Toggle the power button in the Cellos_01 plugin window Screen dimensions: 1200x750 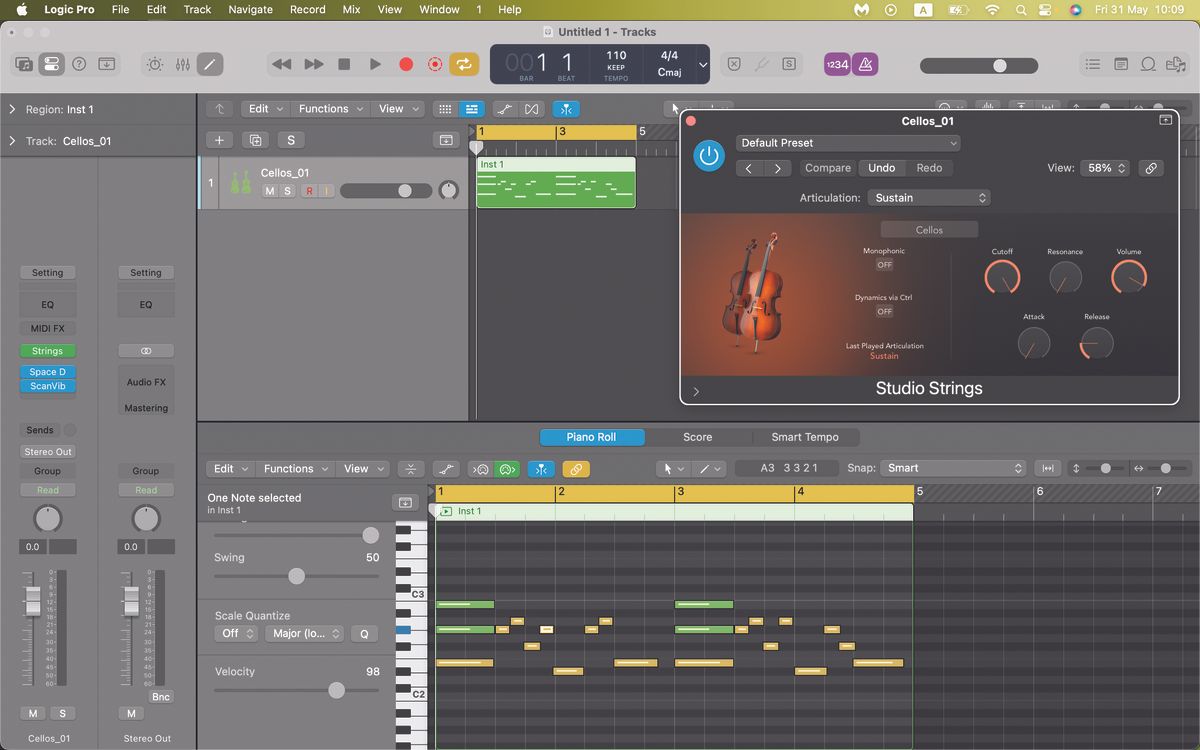709,156
